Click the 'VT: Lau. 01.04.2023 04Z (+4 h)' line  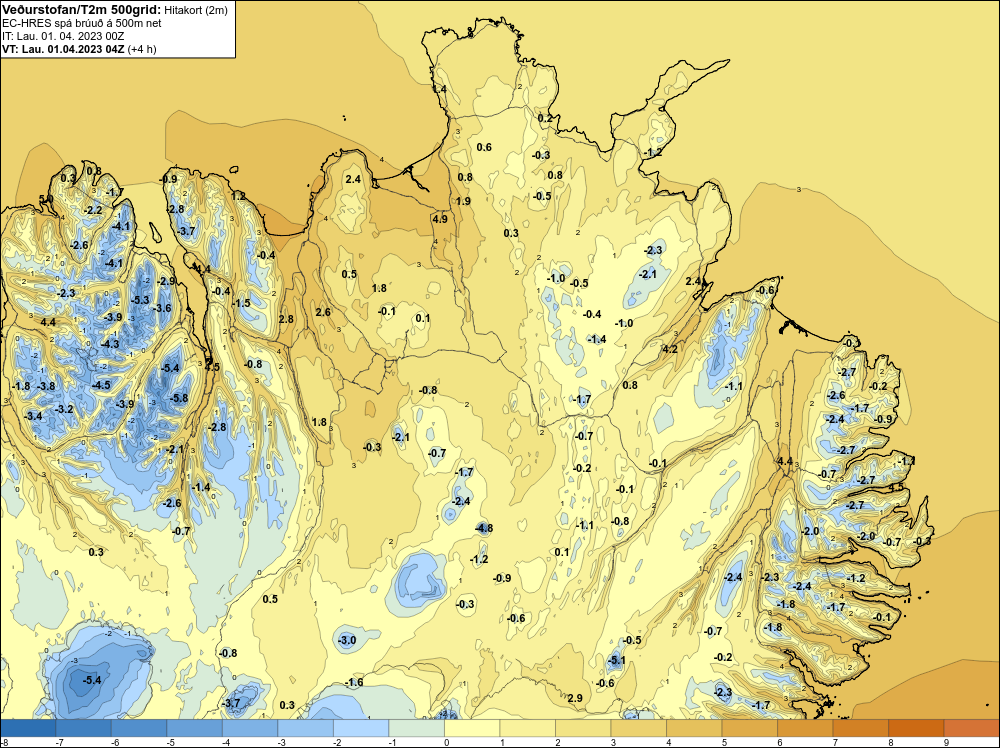click(79, 49)
